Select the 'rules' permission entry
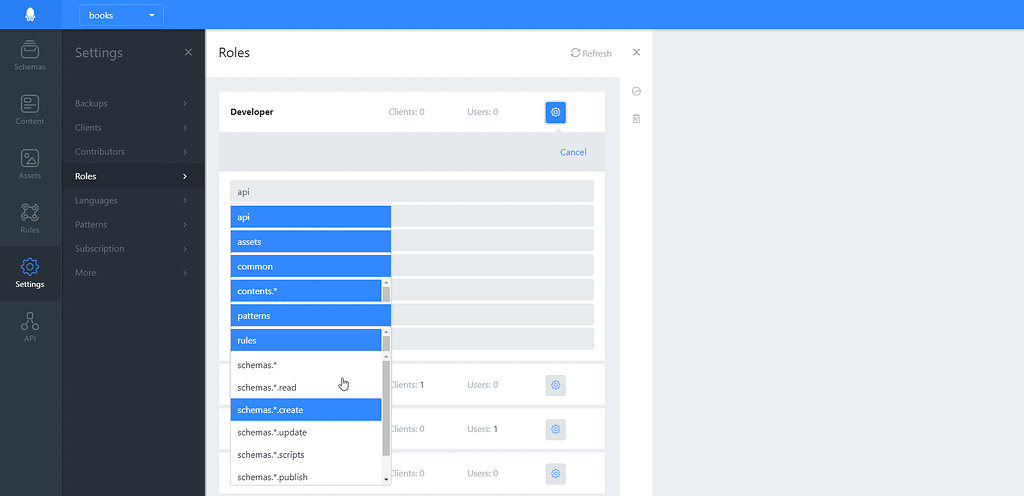Screen dimensions: 1024x496 point(306,340)
